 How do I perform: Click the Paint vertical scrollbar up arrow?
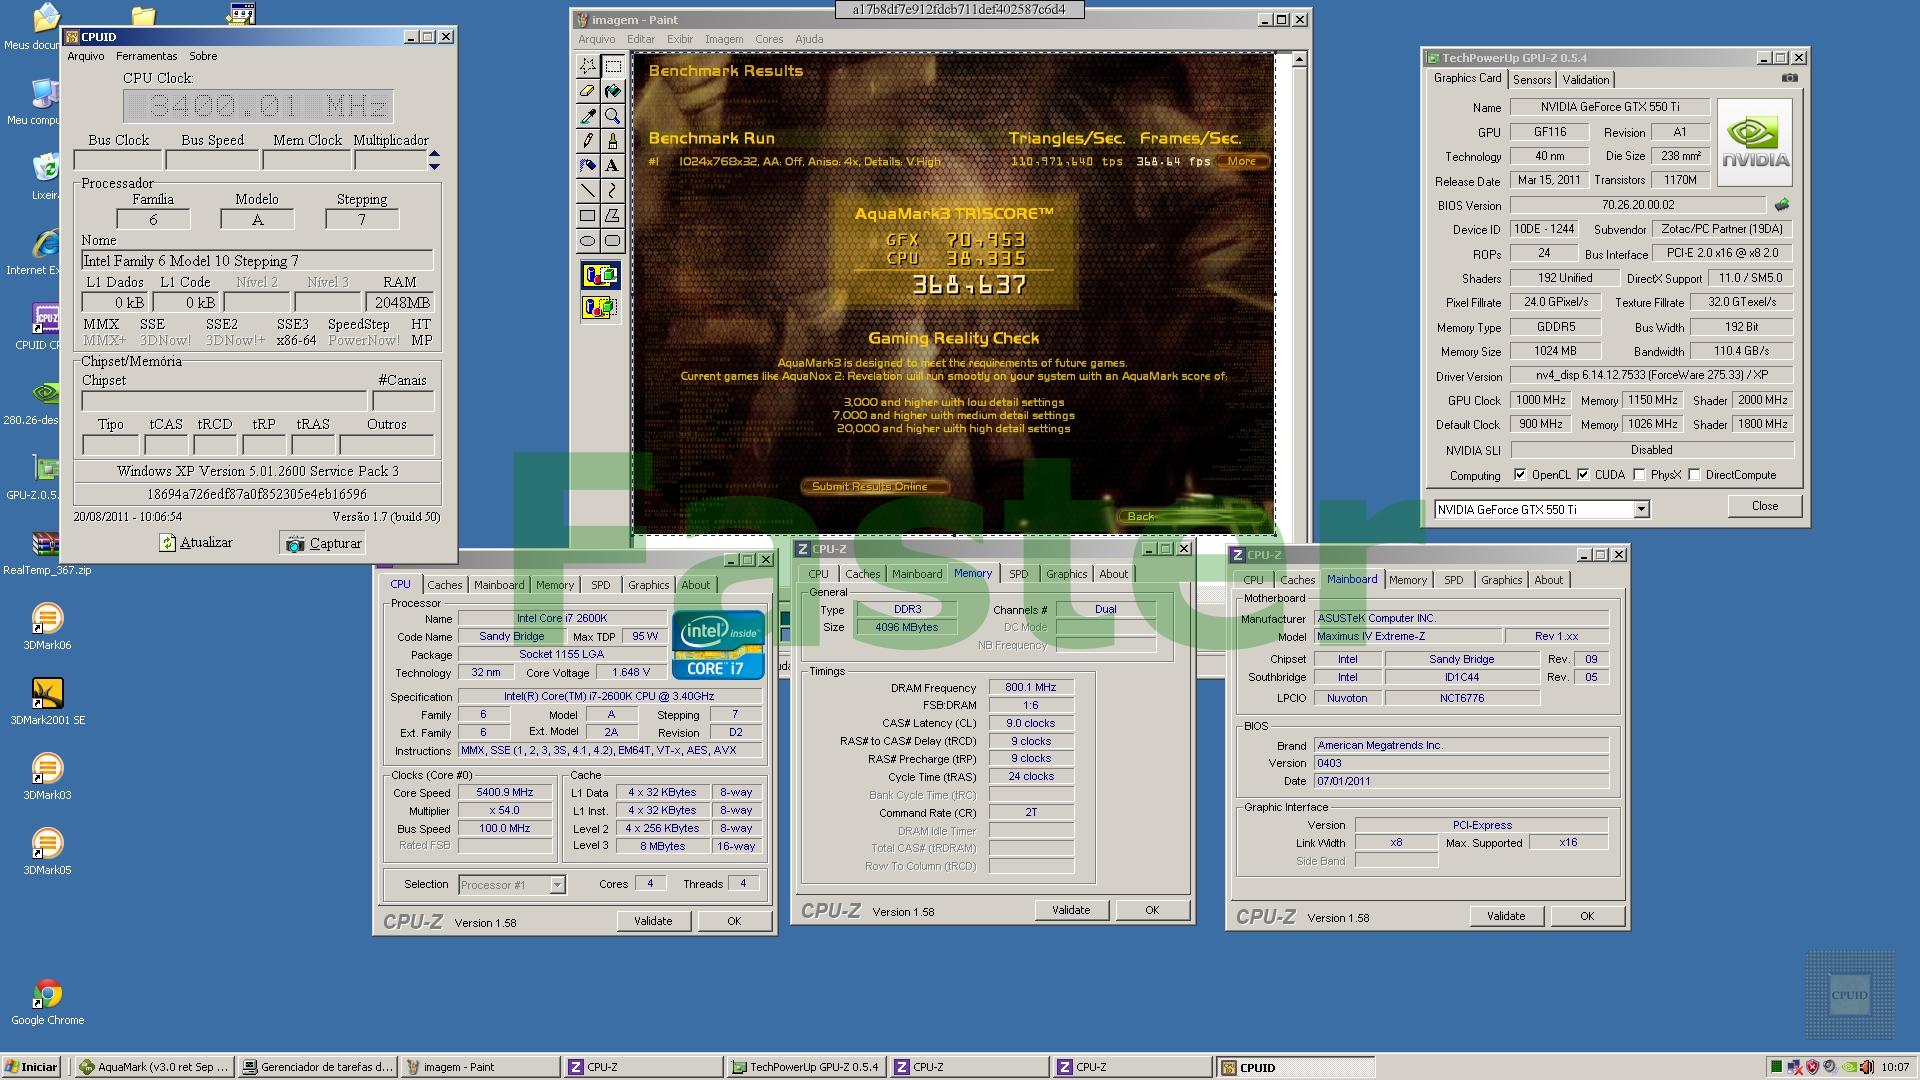(x=1299, y=60)
